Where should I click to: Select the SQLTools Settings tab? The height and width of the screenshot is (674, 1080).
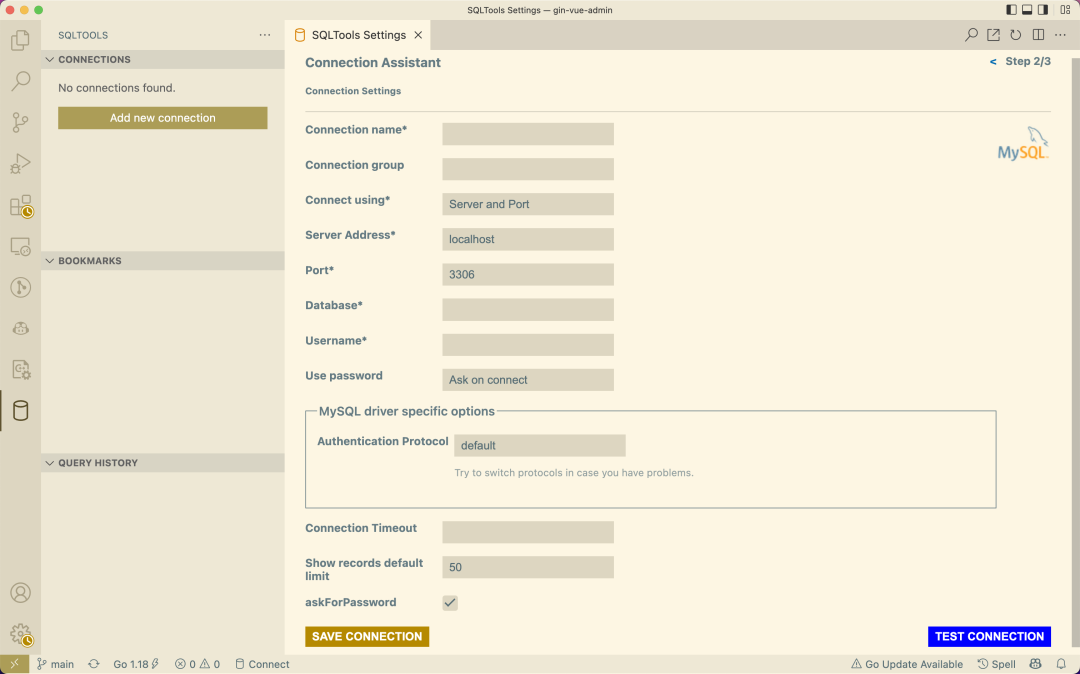pos(358,35)
